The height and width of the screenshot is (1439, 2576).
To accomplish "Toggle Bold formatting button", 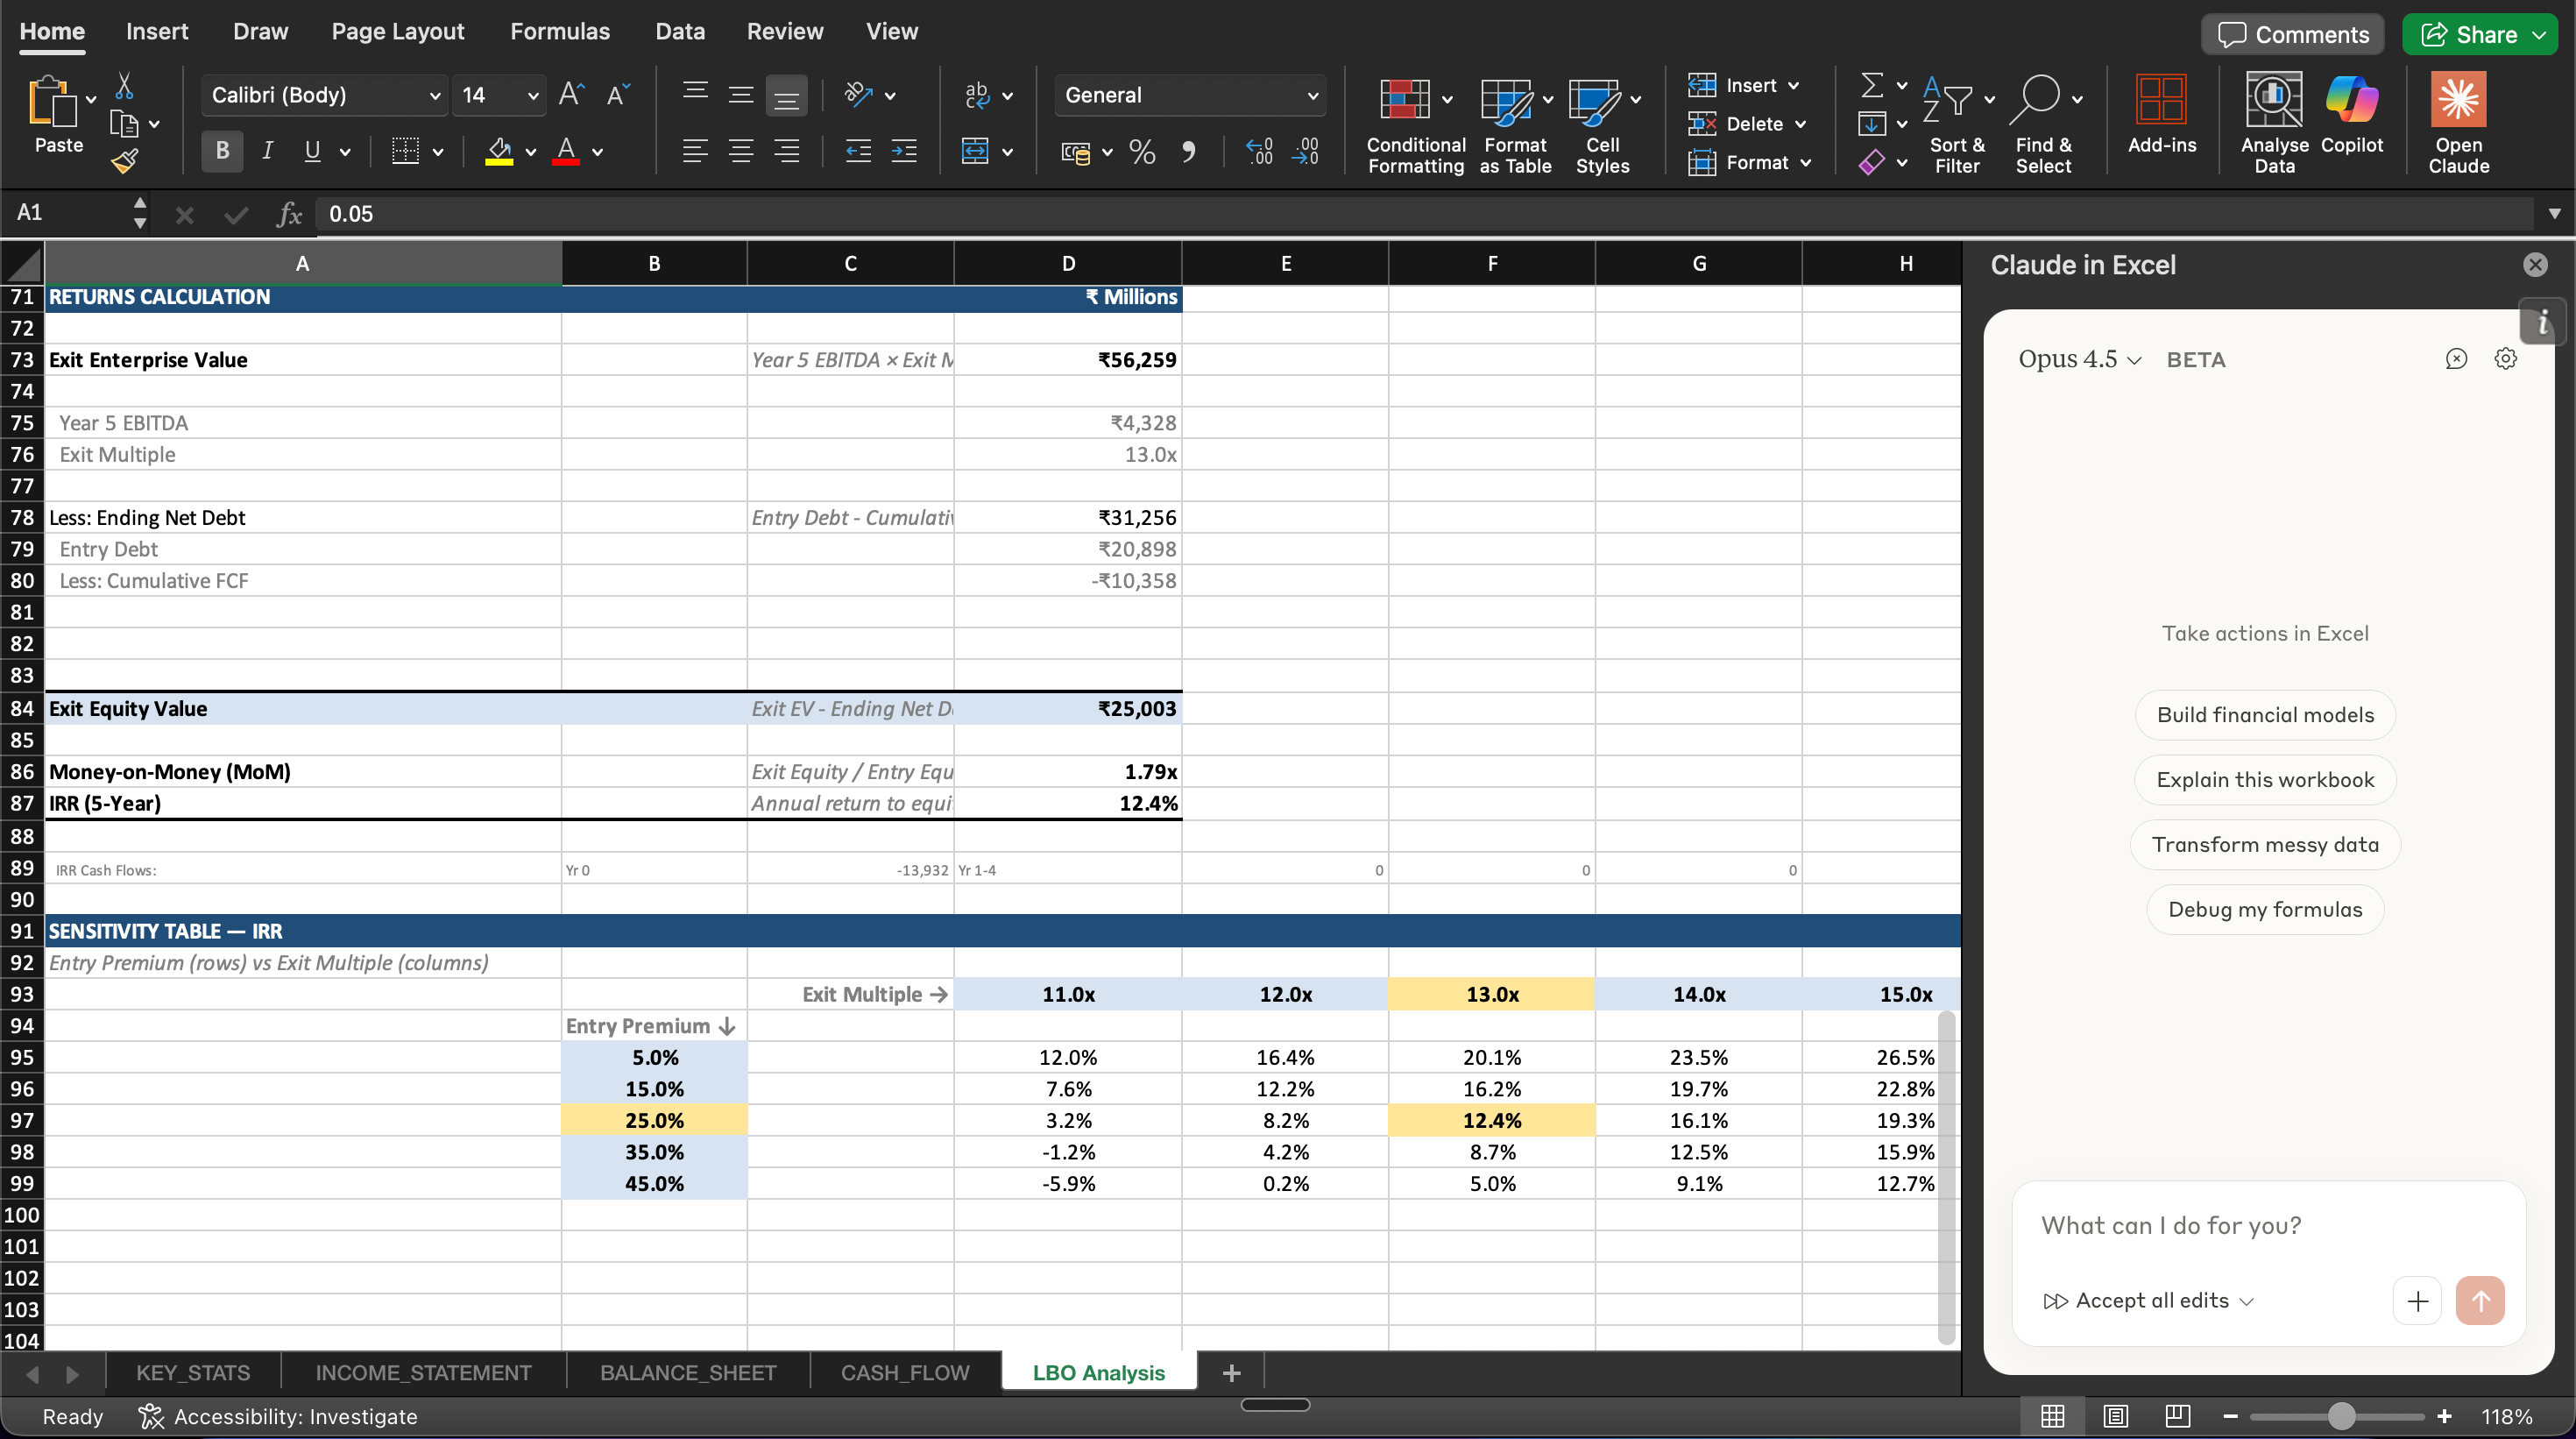I will (x=222, y=151).
